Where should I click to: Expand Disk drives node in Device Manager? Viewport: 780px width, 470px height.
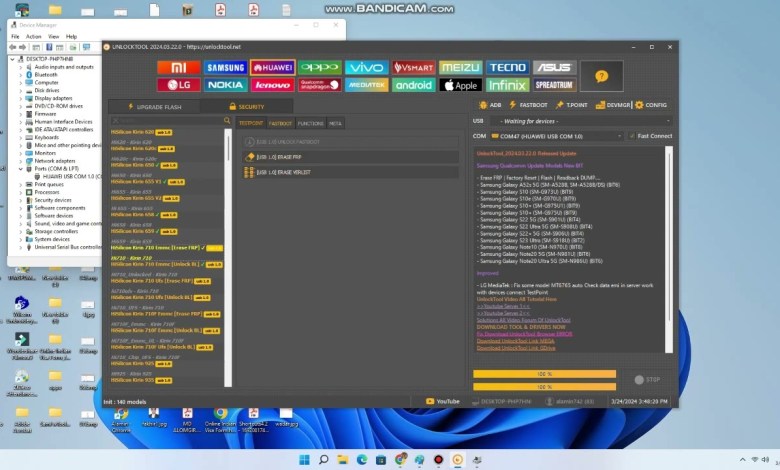21,91
